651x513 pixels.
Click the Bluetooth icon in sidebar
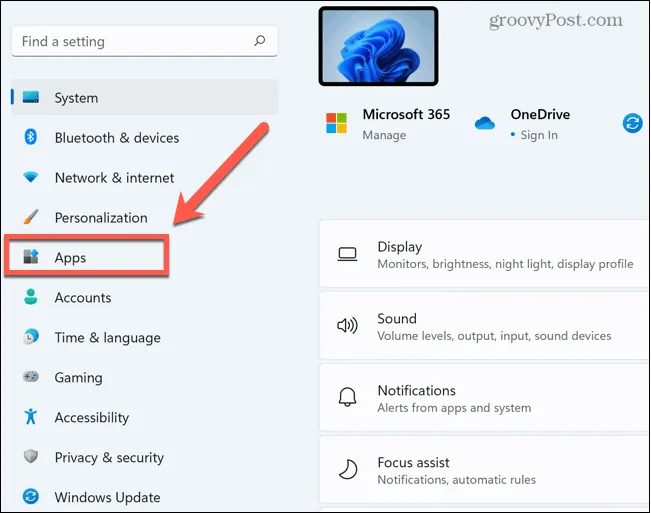[x=30, y=137]
